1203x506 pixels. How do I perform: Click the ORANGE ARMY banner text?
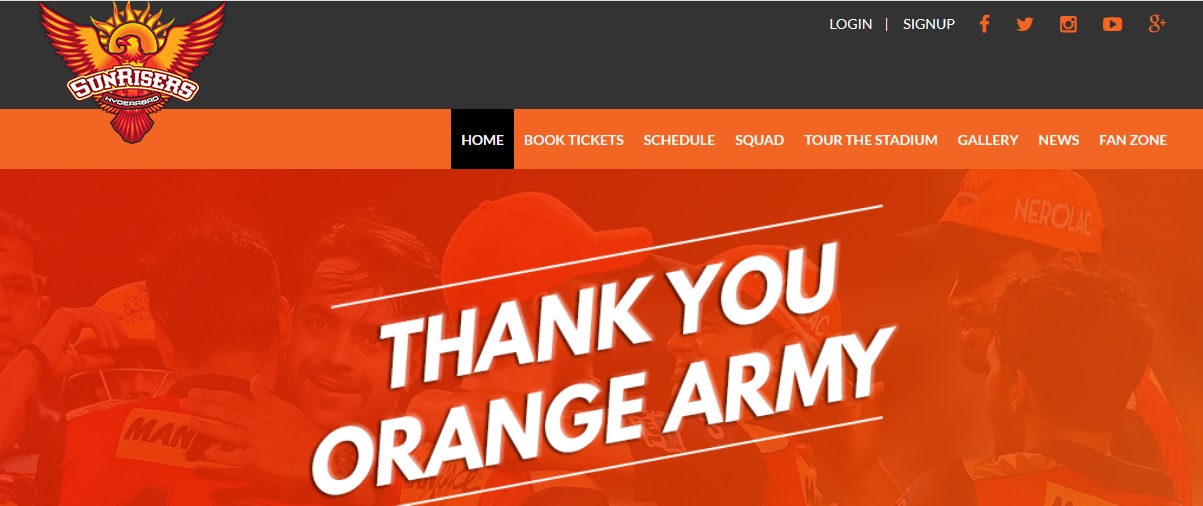pyautogui.click(x=602, y=417)
